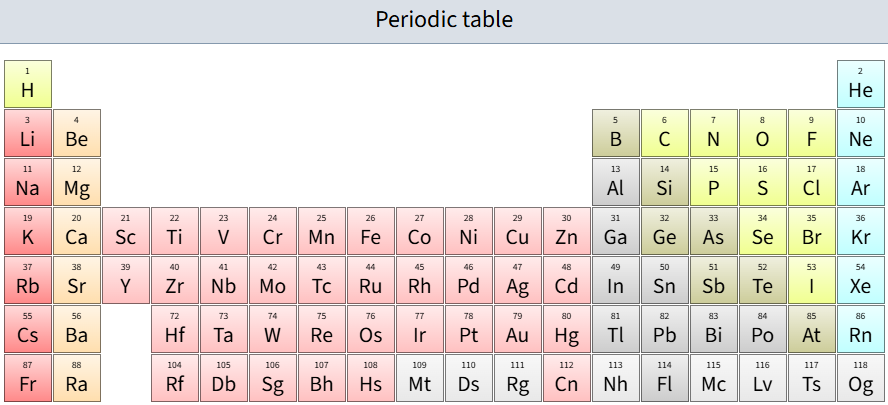888x405 pixels.
Task: Open the Barium (Ba) element cell
Action: 77,329
